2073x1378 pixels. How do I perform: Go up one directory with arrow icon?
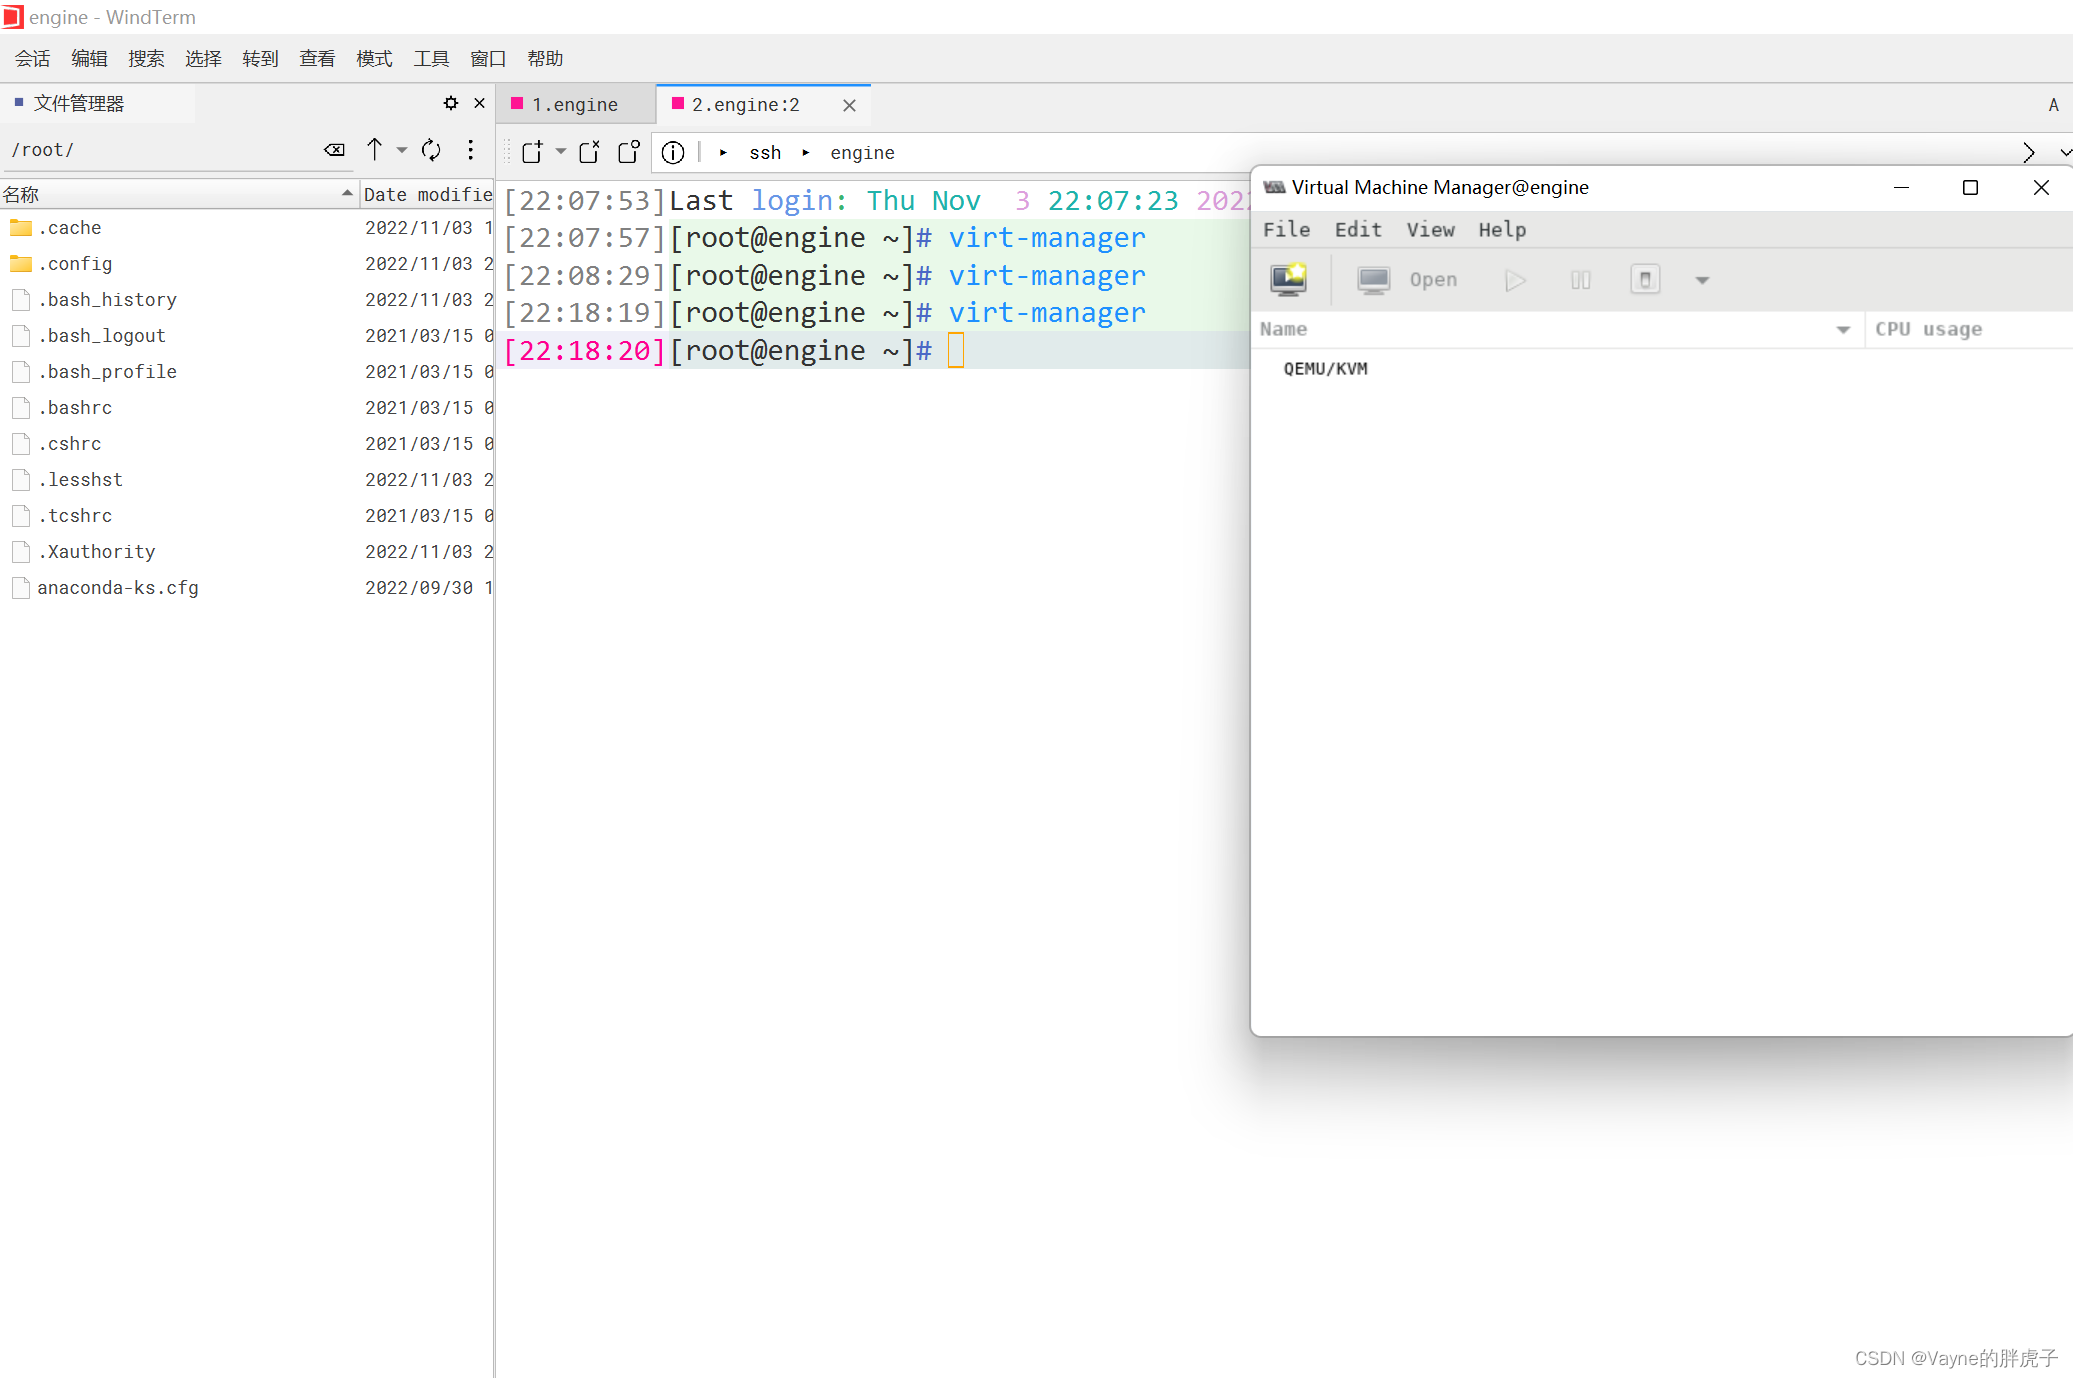tap(374, 150)
